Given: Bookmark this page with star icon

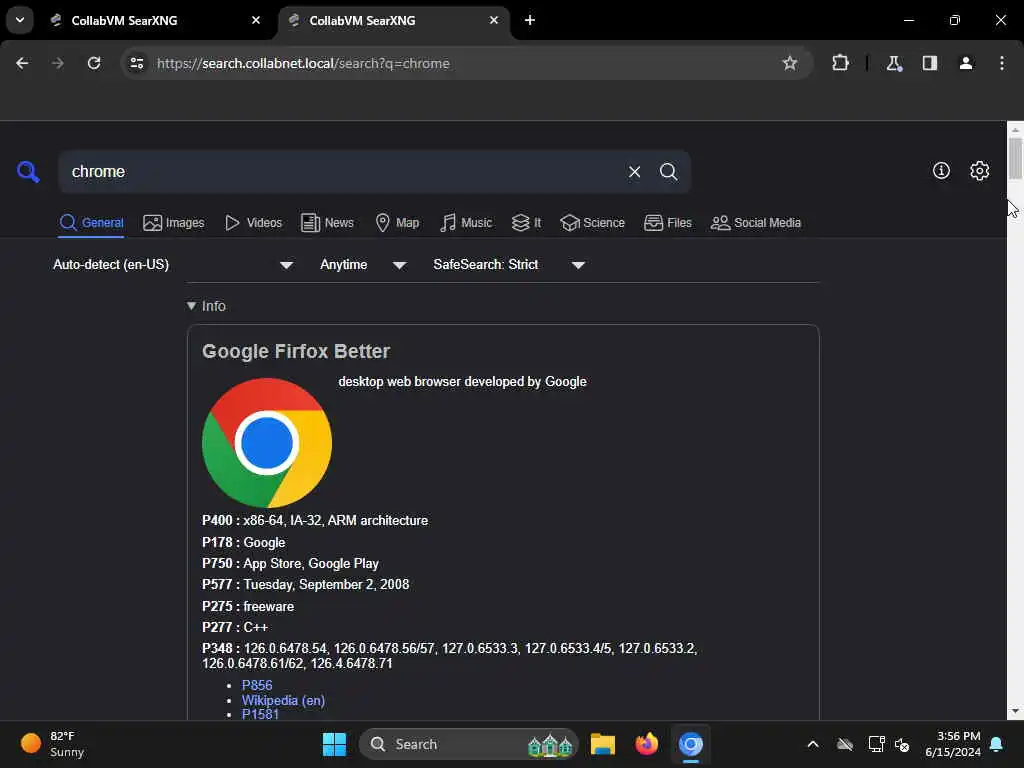Looking at the screenshot, I should 790,63.
